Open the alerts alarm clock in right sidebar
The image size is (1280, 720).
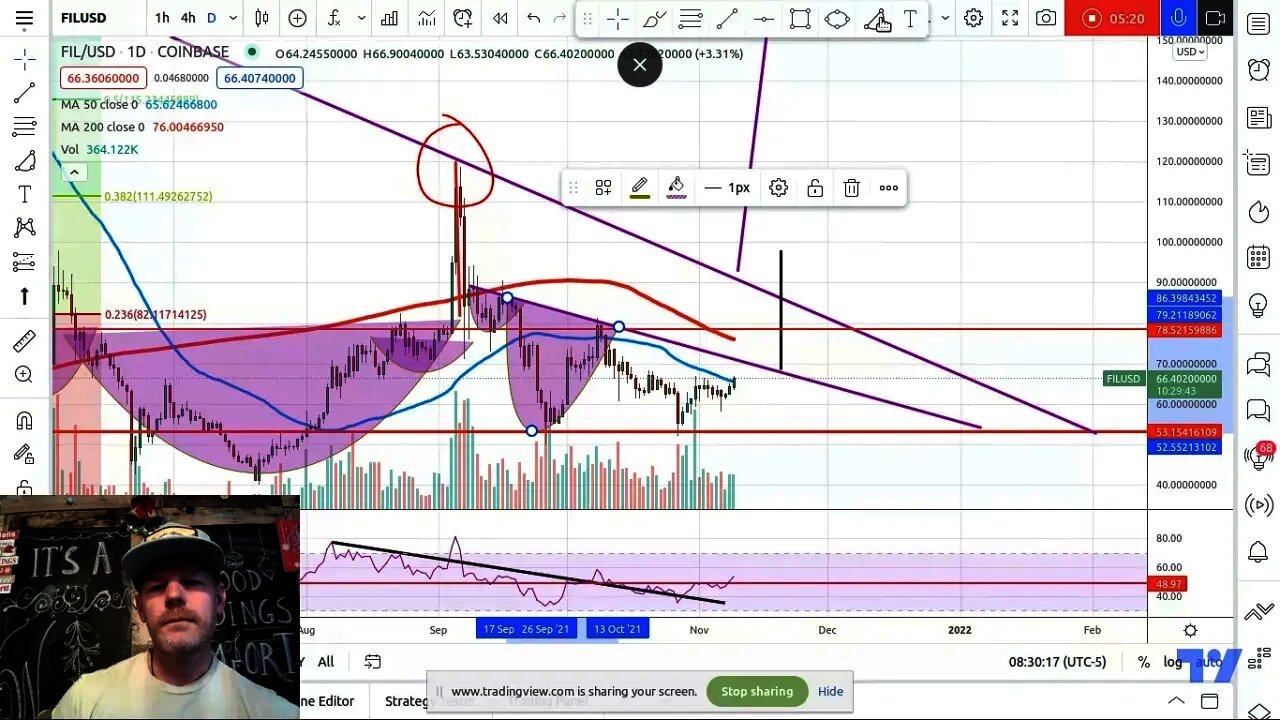pyautogui.click(x=1259, y=69)
